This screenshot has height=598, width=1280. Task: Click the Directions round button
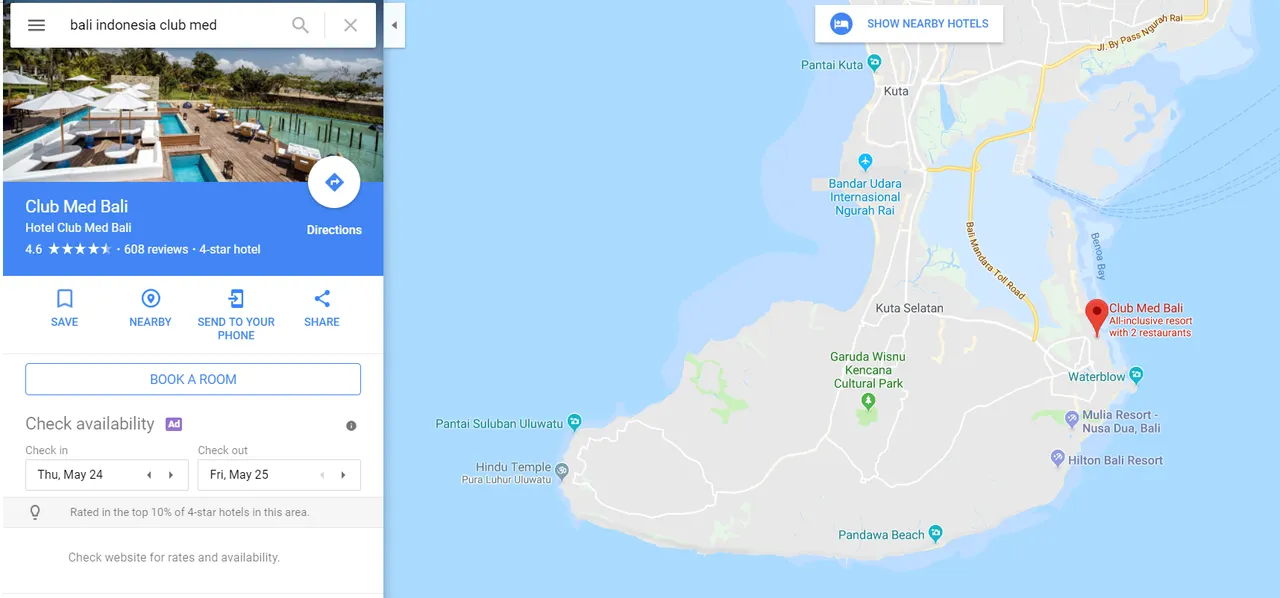click(334, 182)
